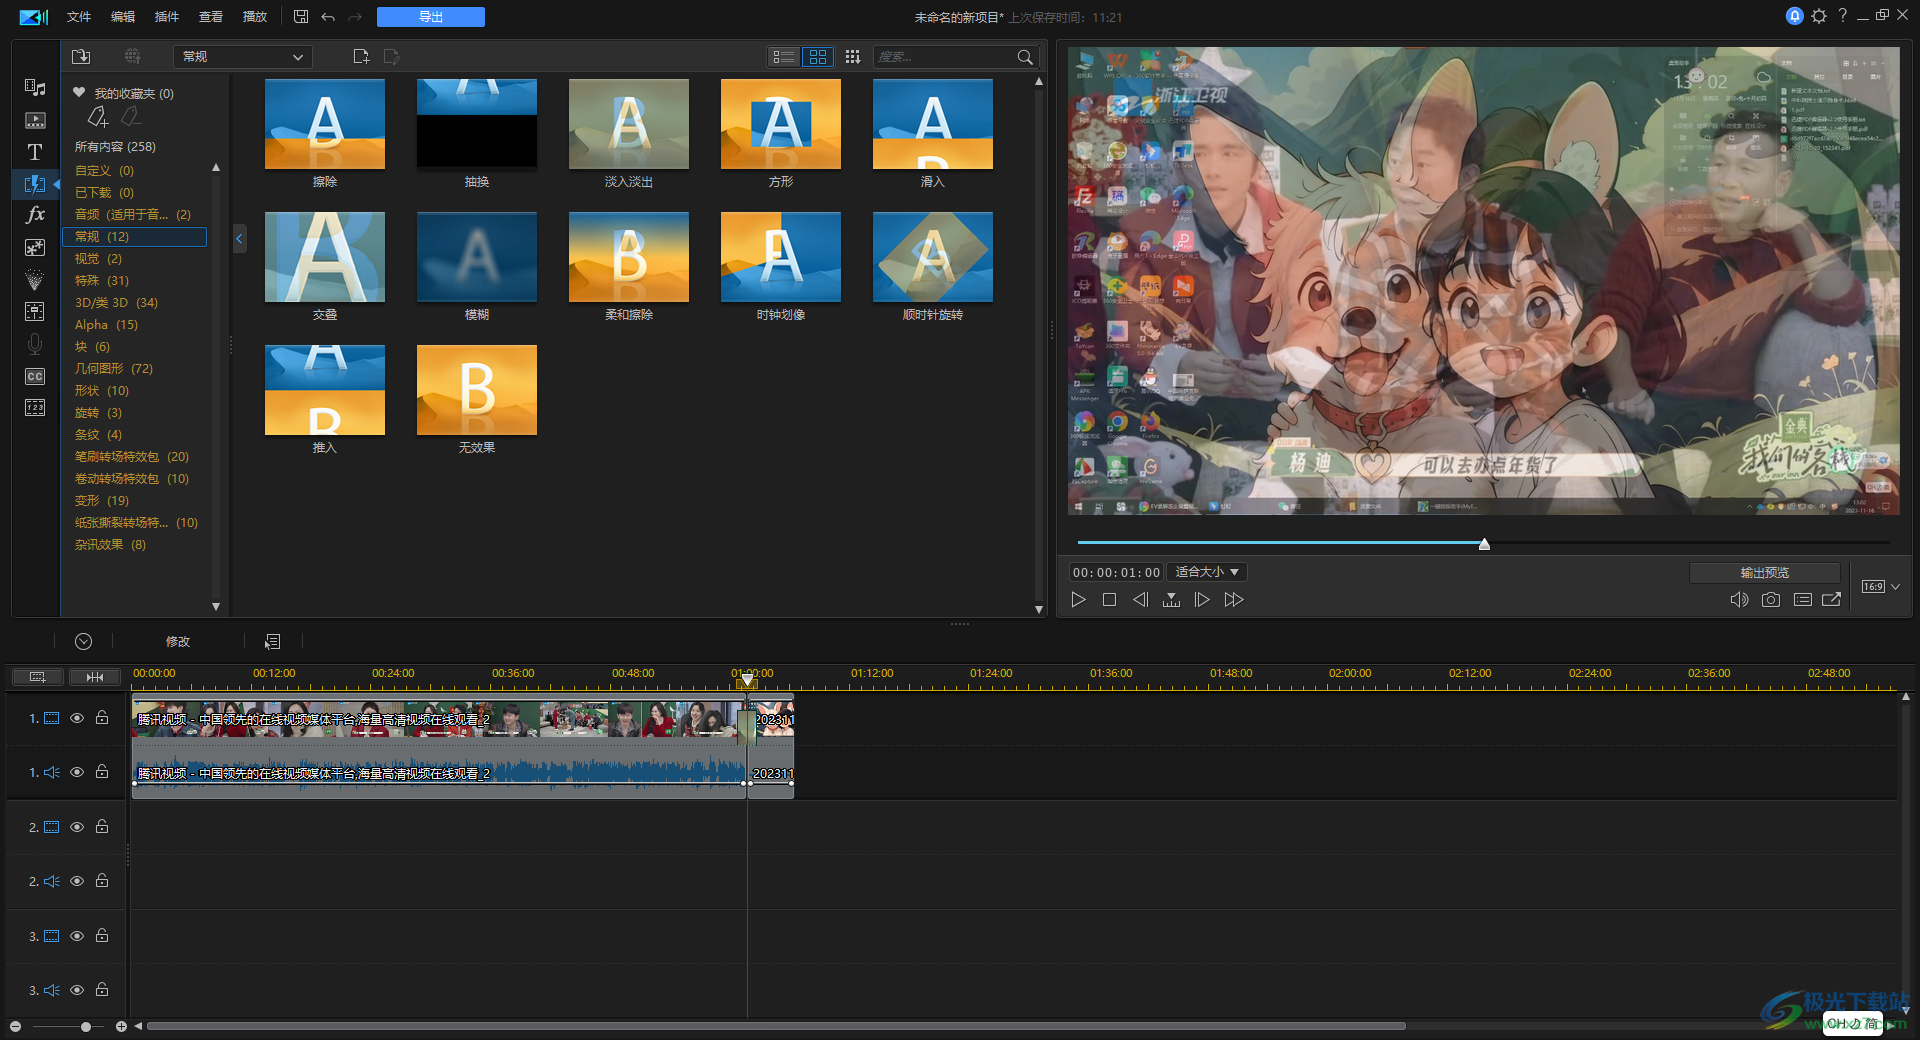
Task: Click the timeline zoom slider handle
Action: 86,1027
